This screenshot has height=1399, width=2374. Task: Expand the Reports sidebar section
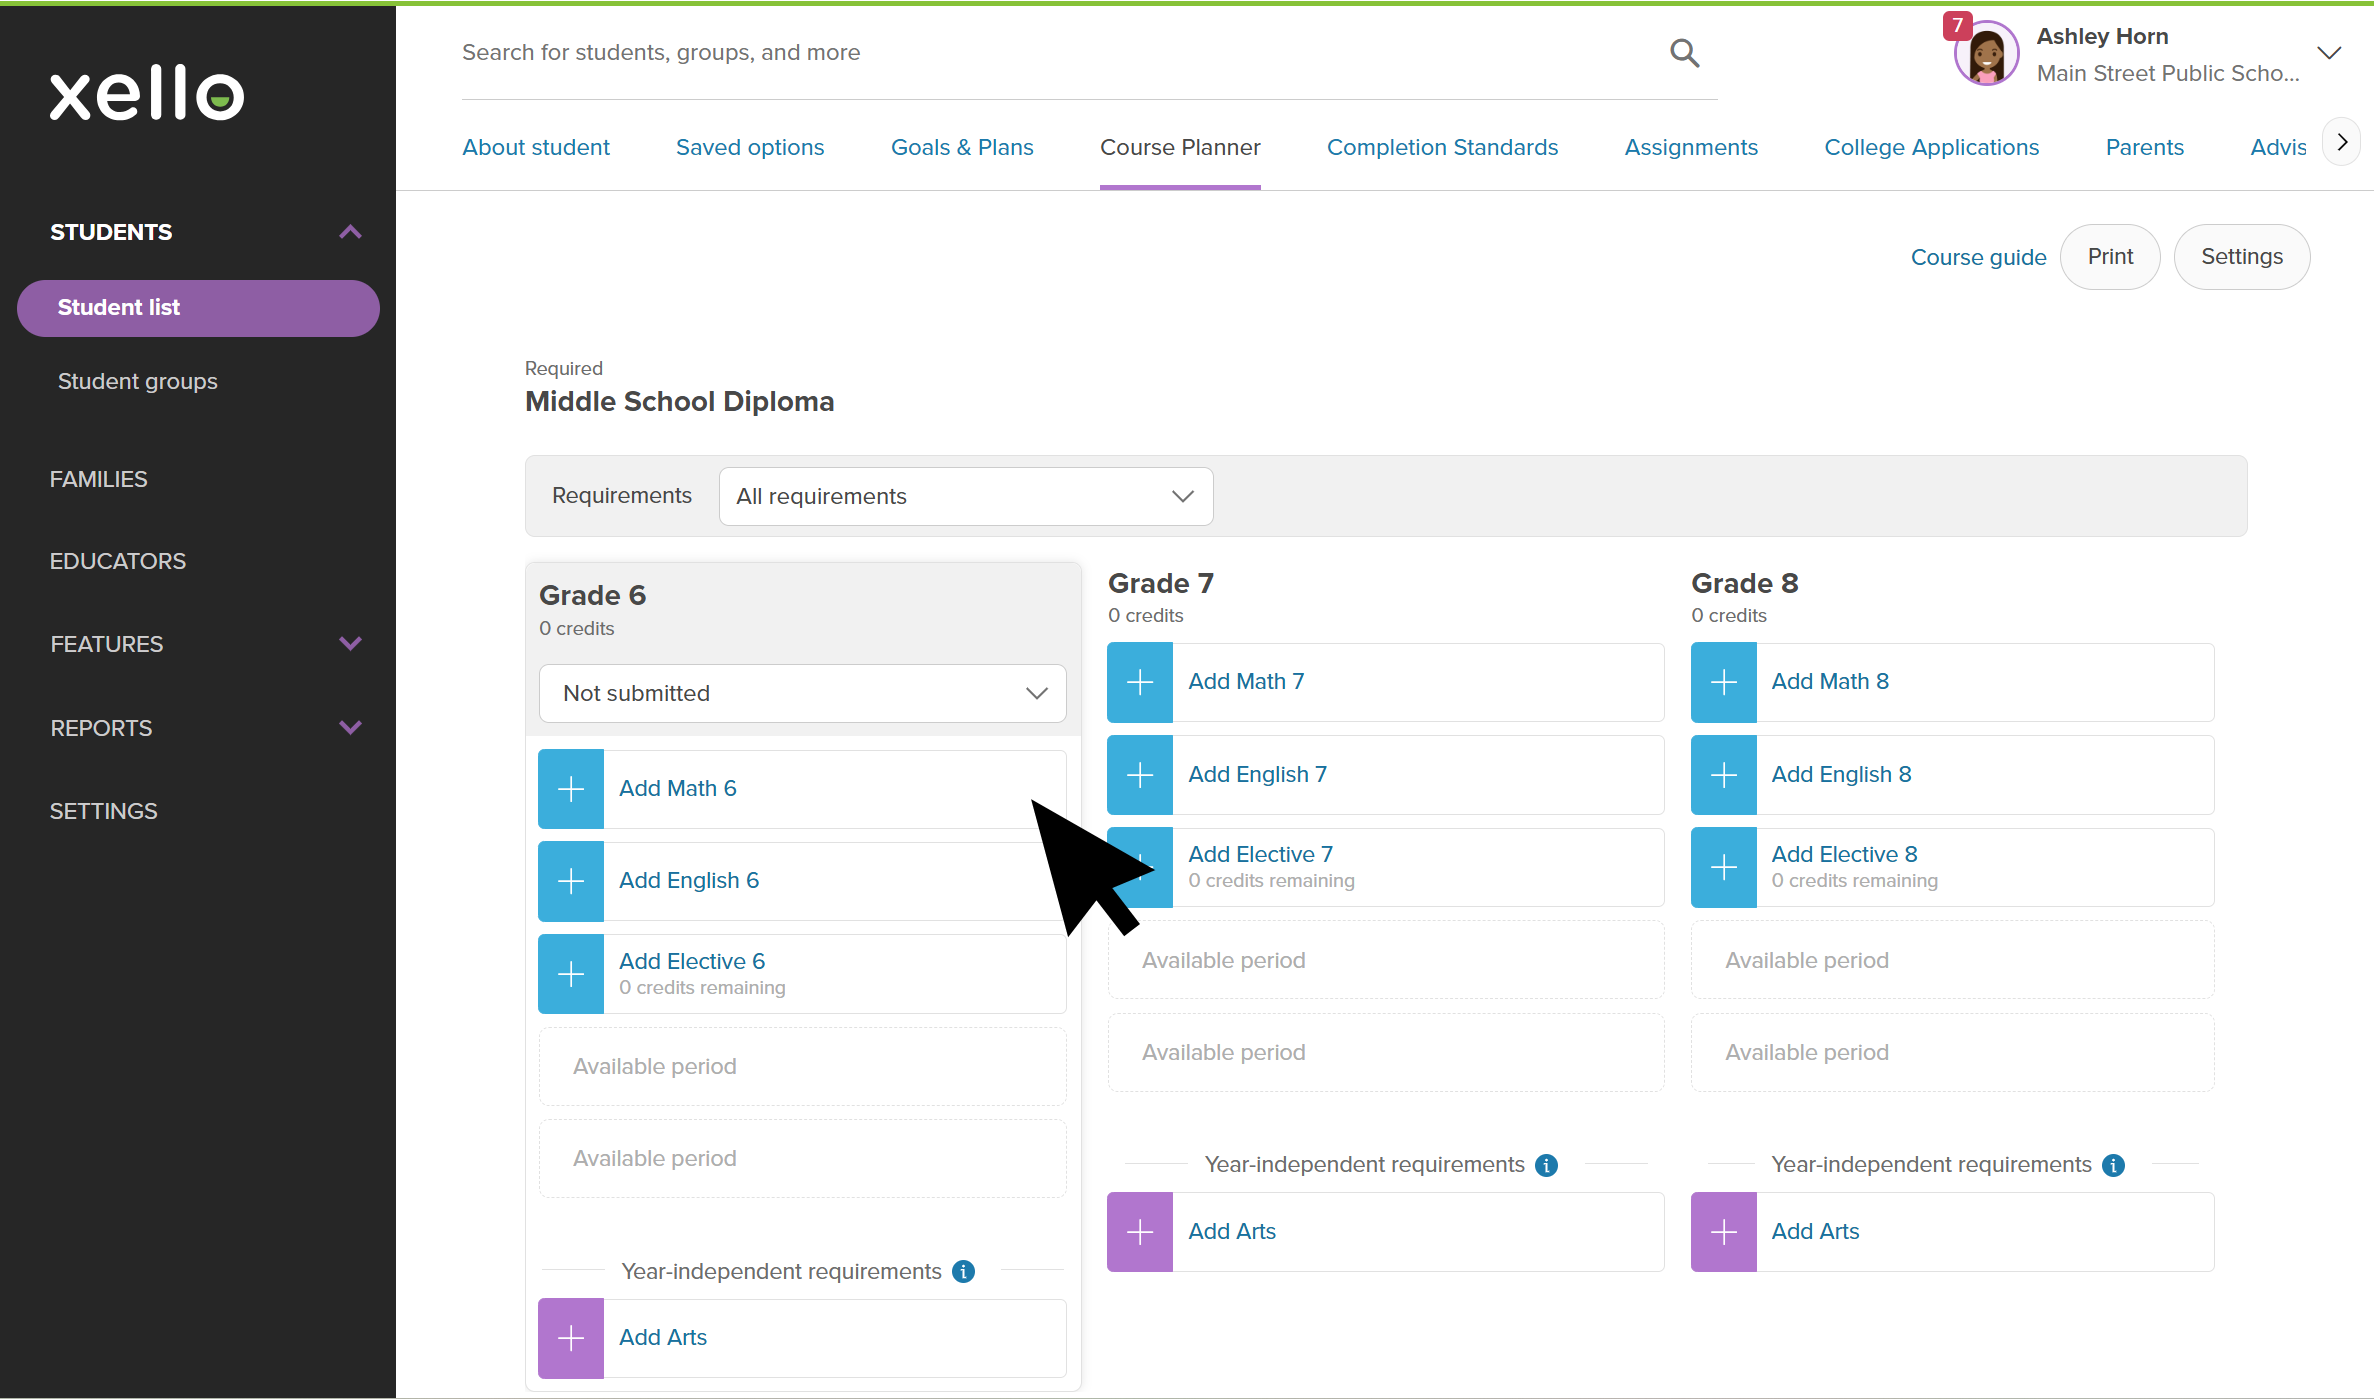(x=349, y=728)
